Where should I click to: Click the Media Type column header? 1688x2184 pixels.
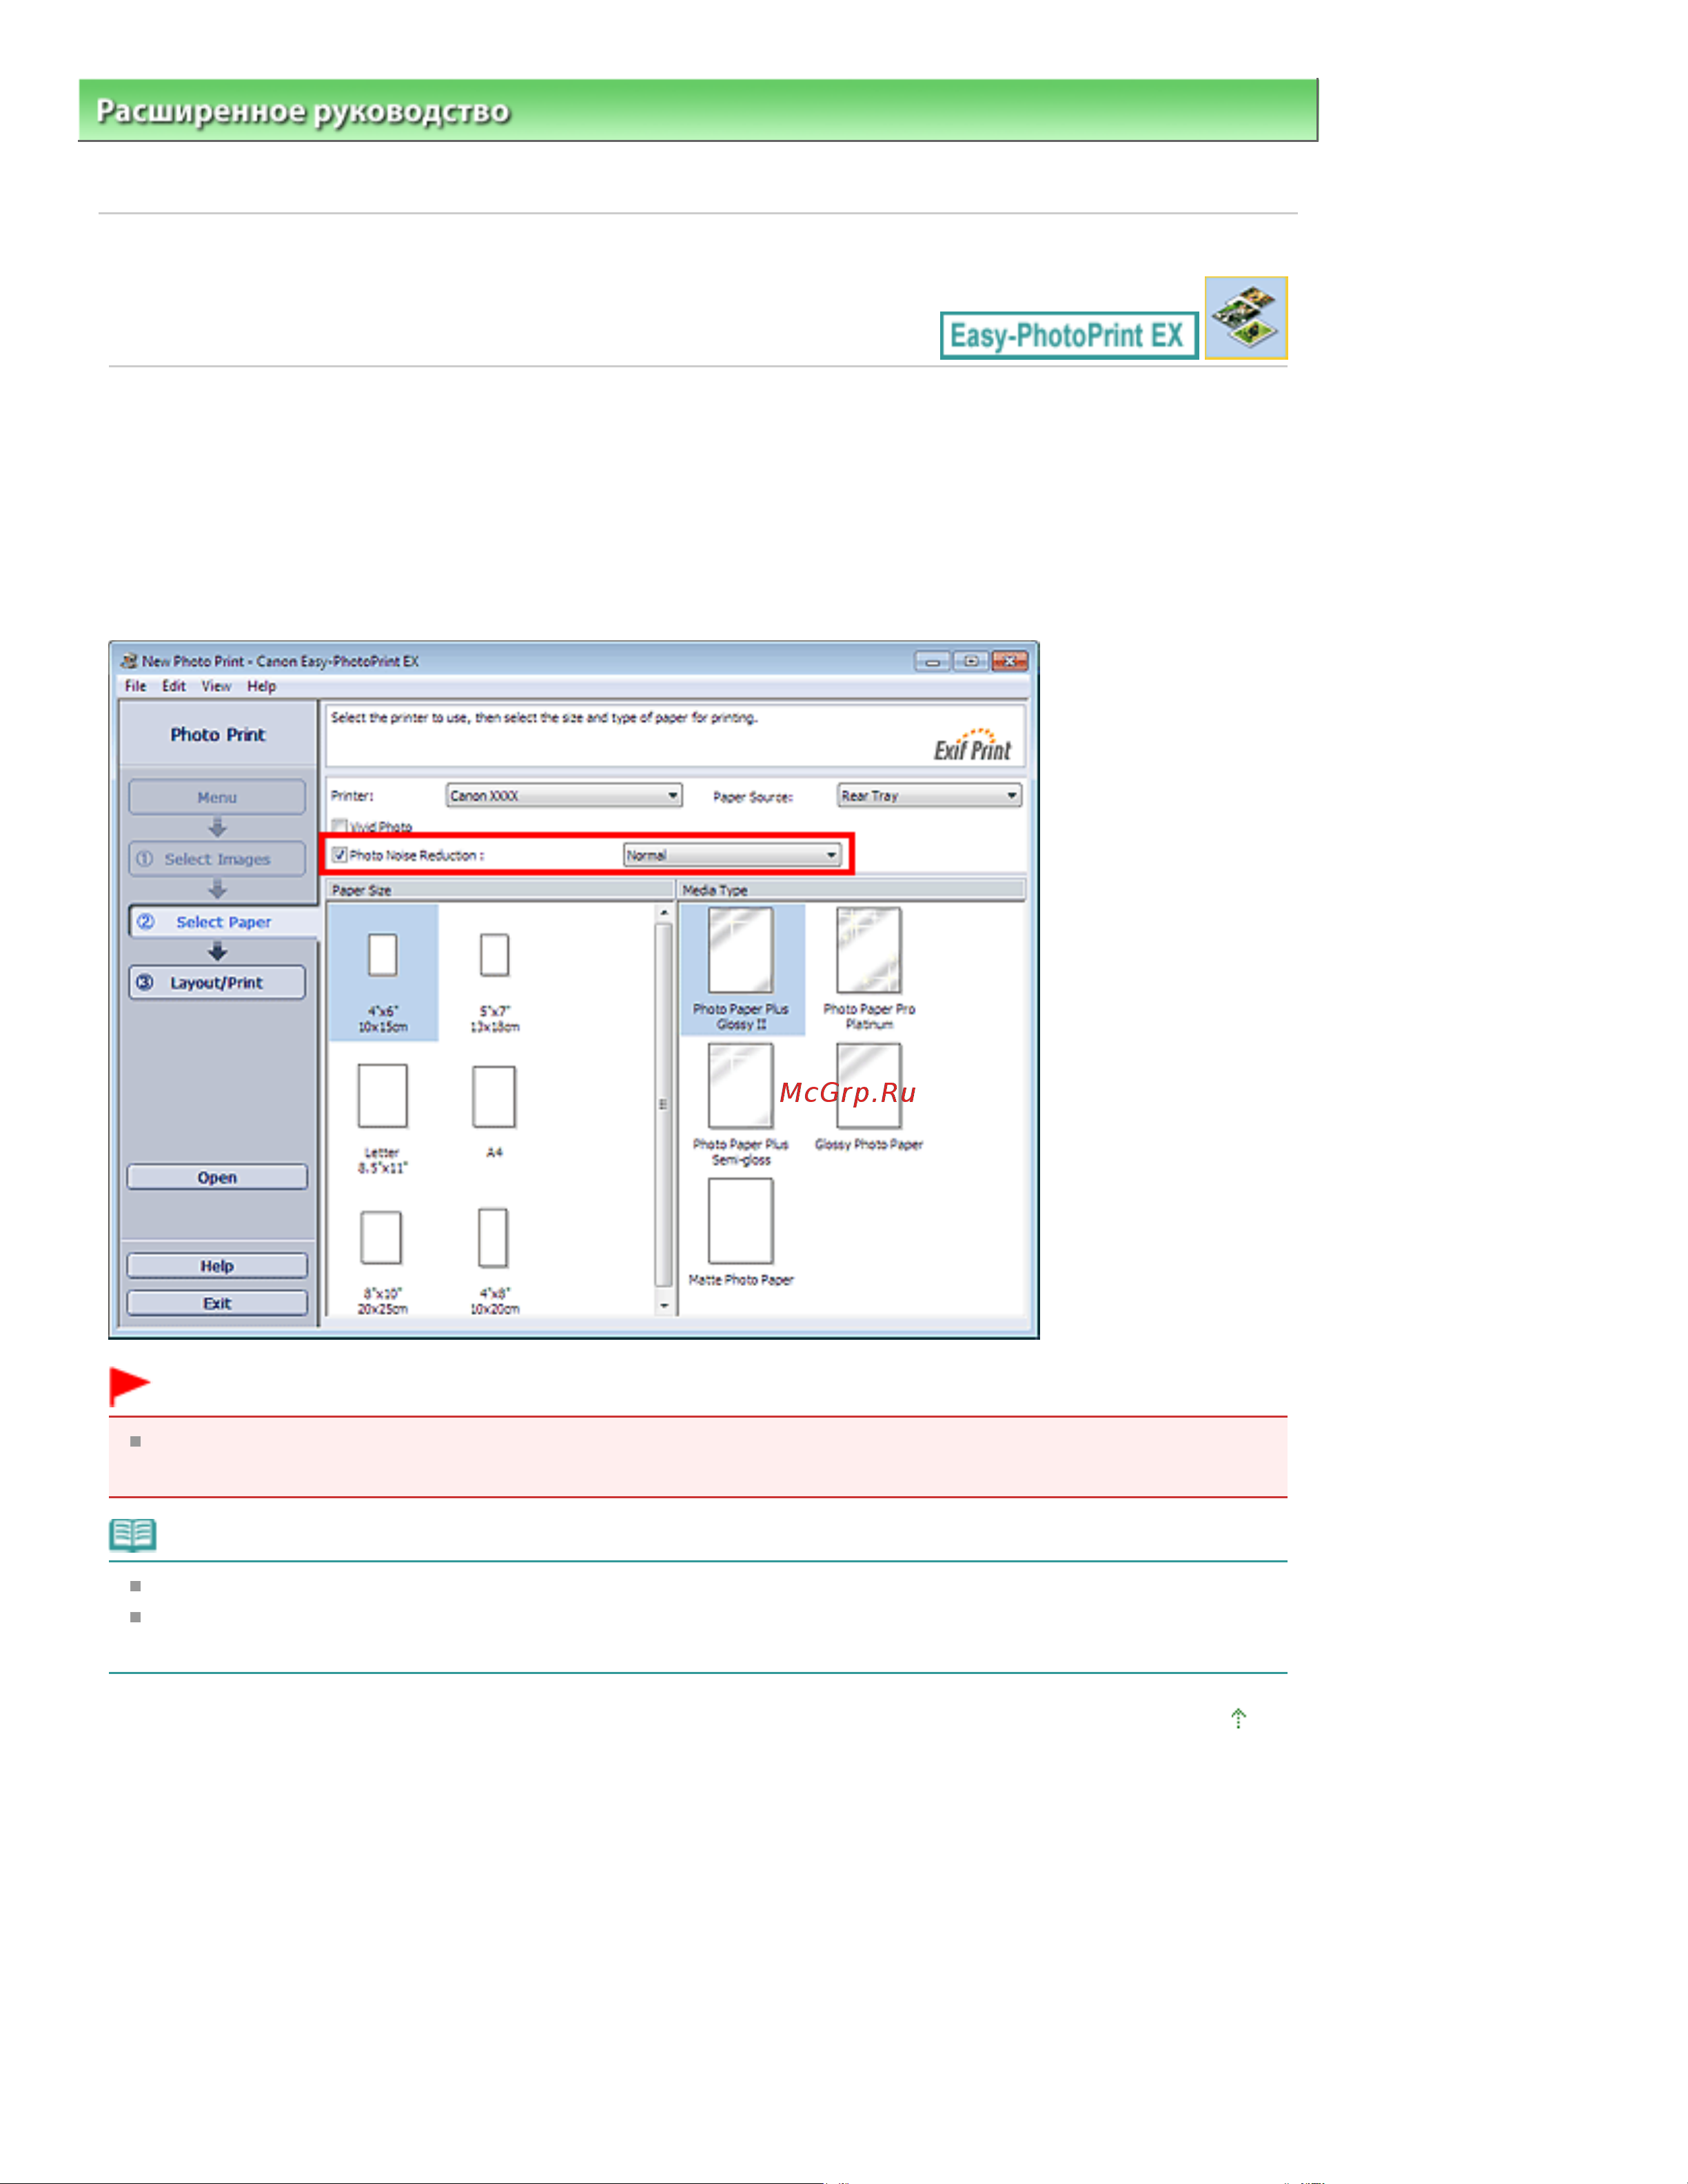(852, 890)
